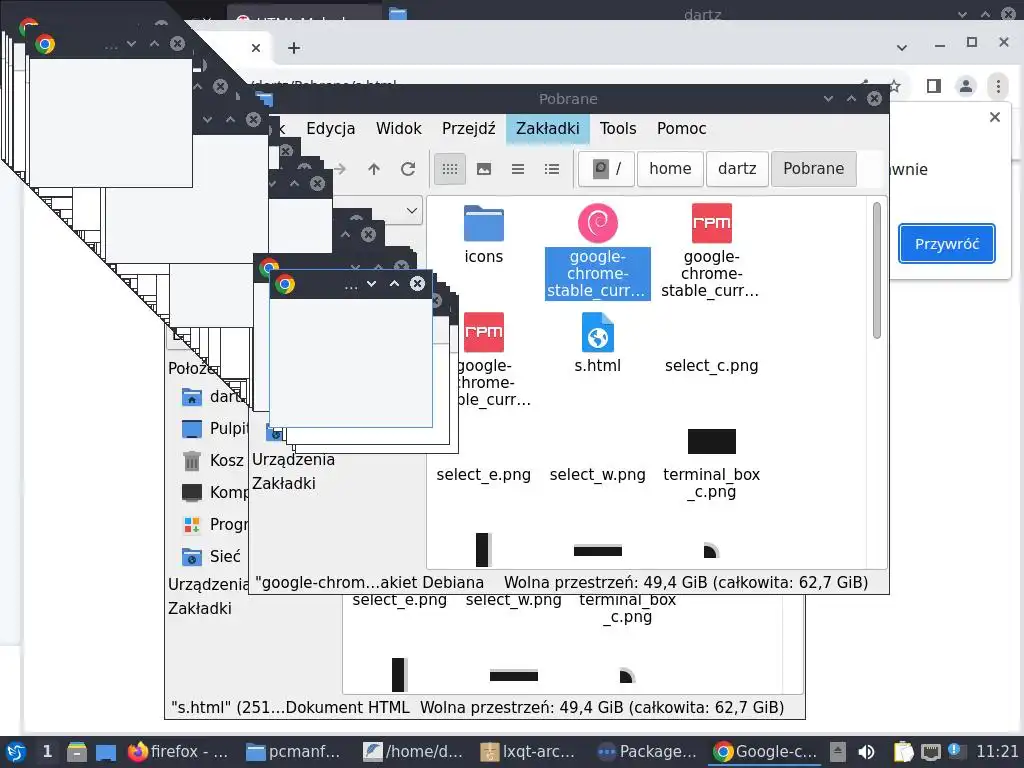Switch to icon view in Pobrane toolbar
This screenshot has width=1024, height=768.
point(449,169)
